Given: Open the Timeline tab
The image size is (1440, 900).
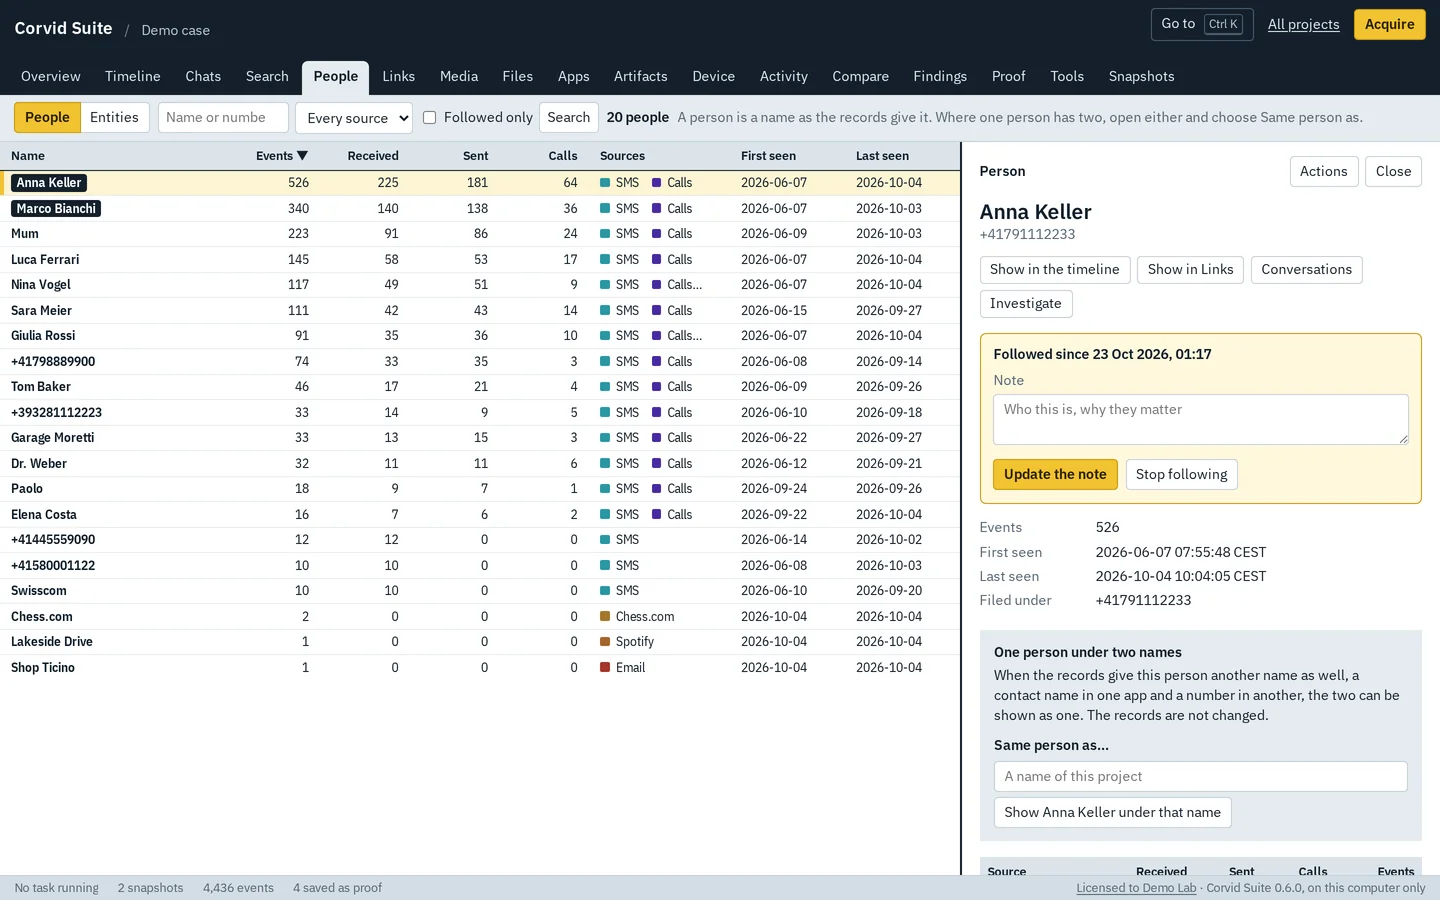Looking at the screenshot, I should pyautogui.click(x=133, y=77).
